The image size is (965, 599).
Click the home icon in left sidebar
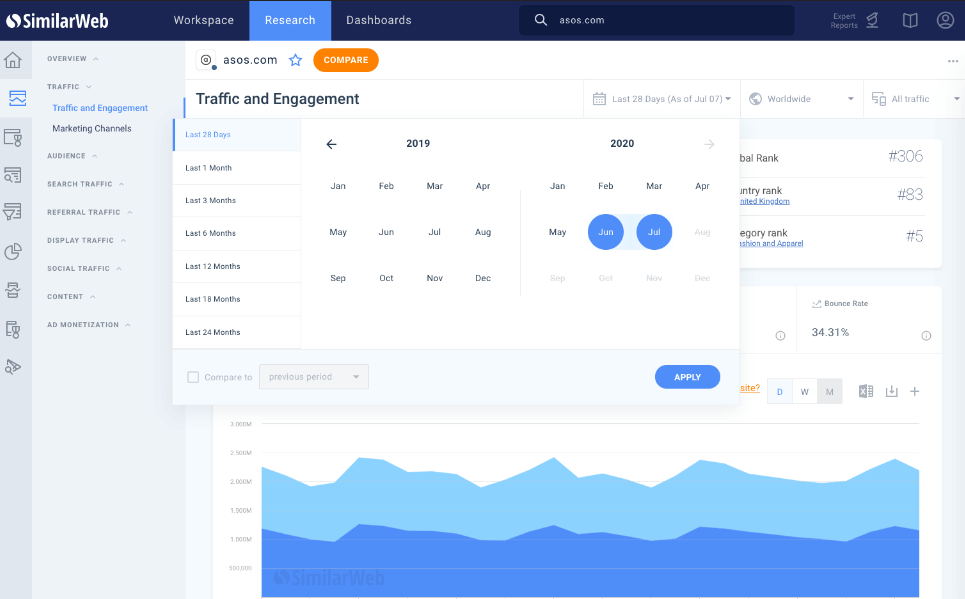tap(13, 60)
